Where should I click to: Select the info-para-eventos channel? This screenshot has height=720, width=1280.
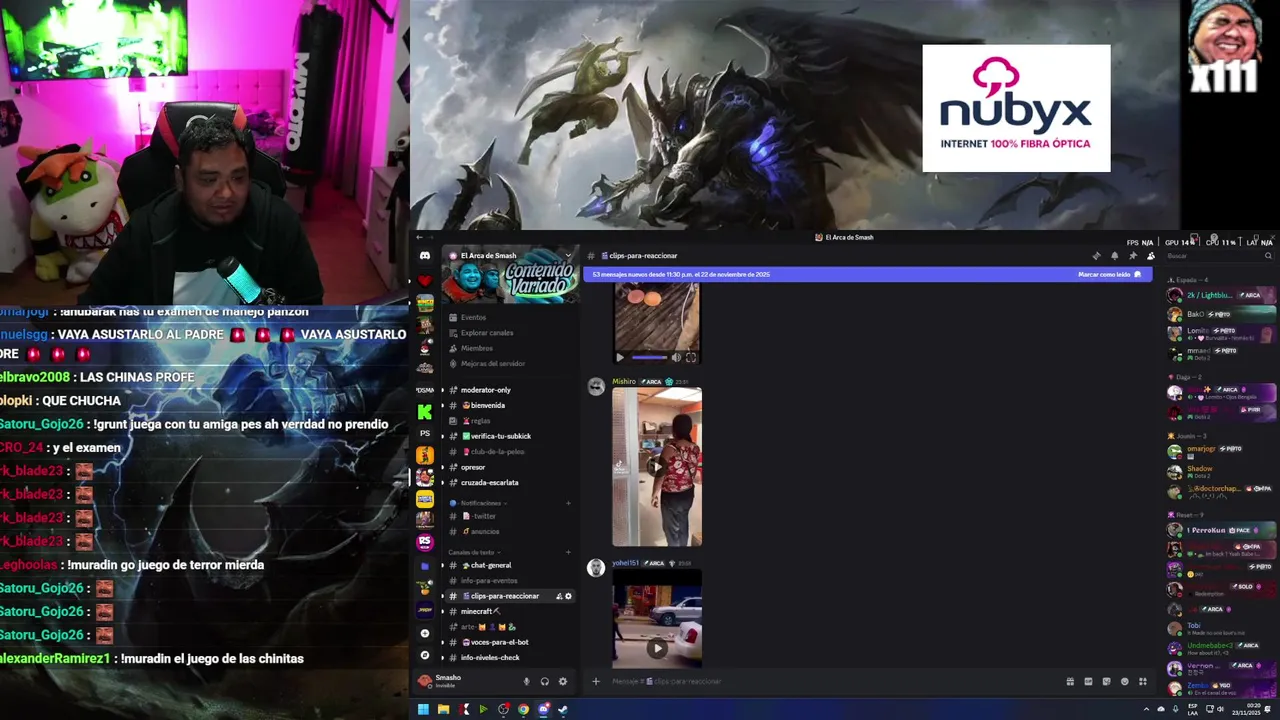pyautogui.click(x=509, y=580)
